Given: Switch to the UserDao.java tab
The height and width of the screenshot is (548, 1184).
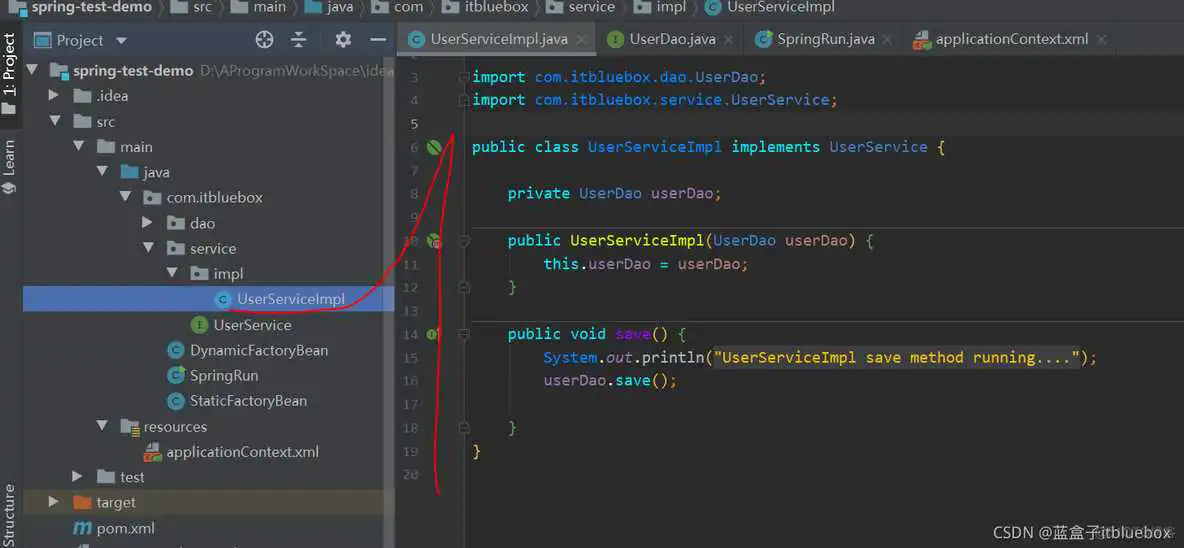Looking at the screenshot, I should point(671,40).
